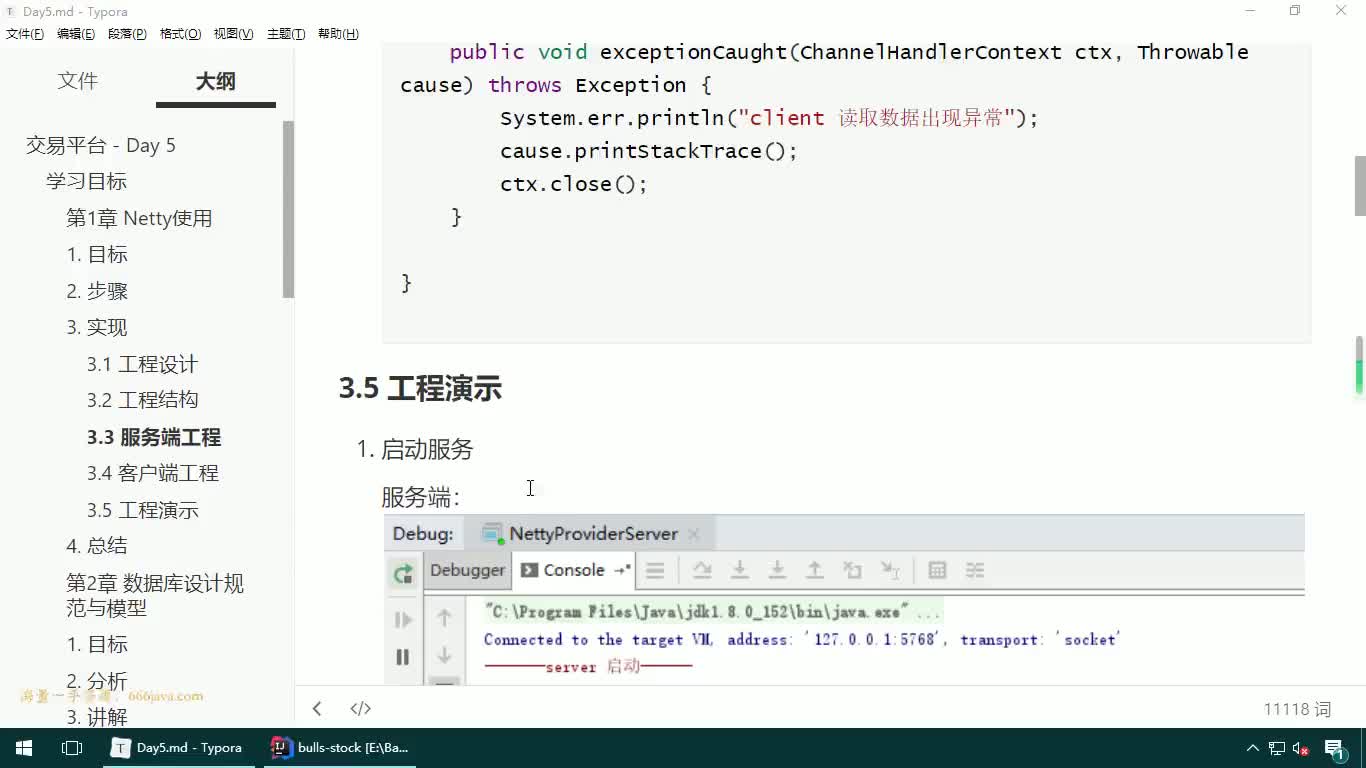This screenshot has height=768, width=1366.
Task: Go to 第2章 数据库设计规范与模型 outline item
Action: point(155,595)
